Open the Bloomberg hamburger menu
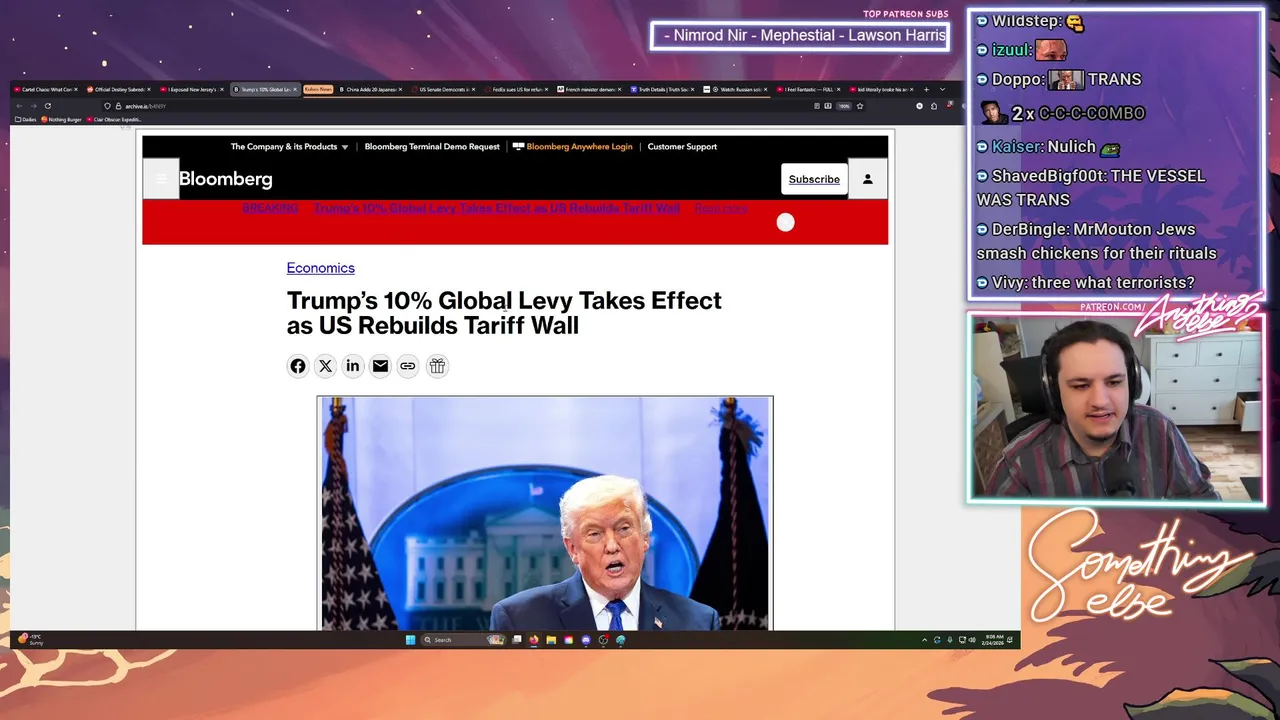This screenshot has width=1280, height=720. tap(160, 179)
